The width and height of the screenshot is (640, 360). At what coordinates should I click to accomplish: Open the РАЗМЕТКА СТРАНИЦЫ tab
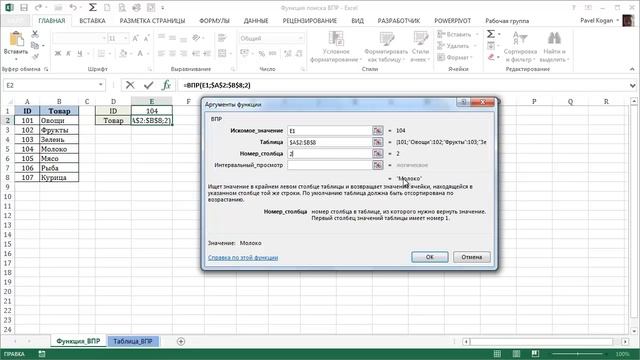coord(152,20)
